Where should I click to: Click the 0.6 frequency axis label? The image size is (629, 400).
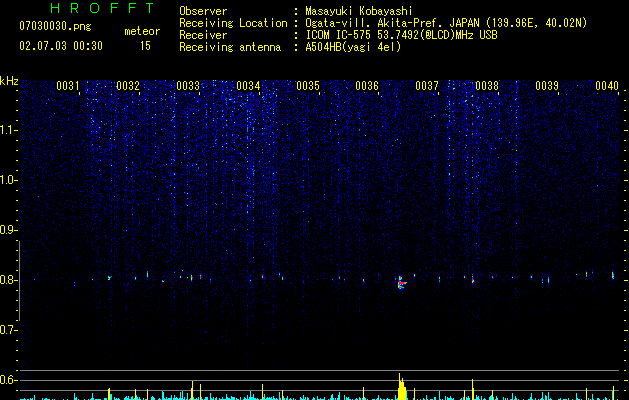tap(9, 380)
